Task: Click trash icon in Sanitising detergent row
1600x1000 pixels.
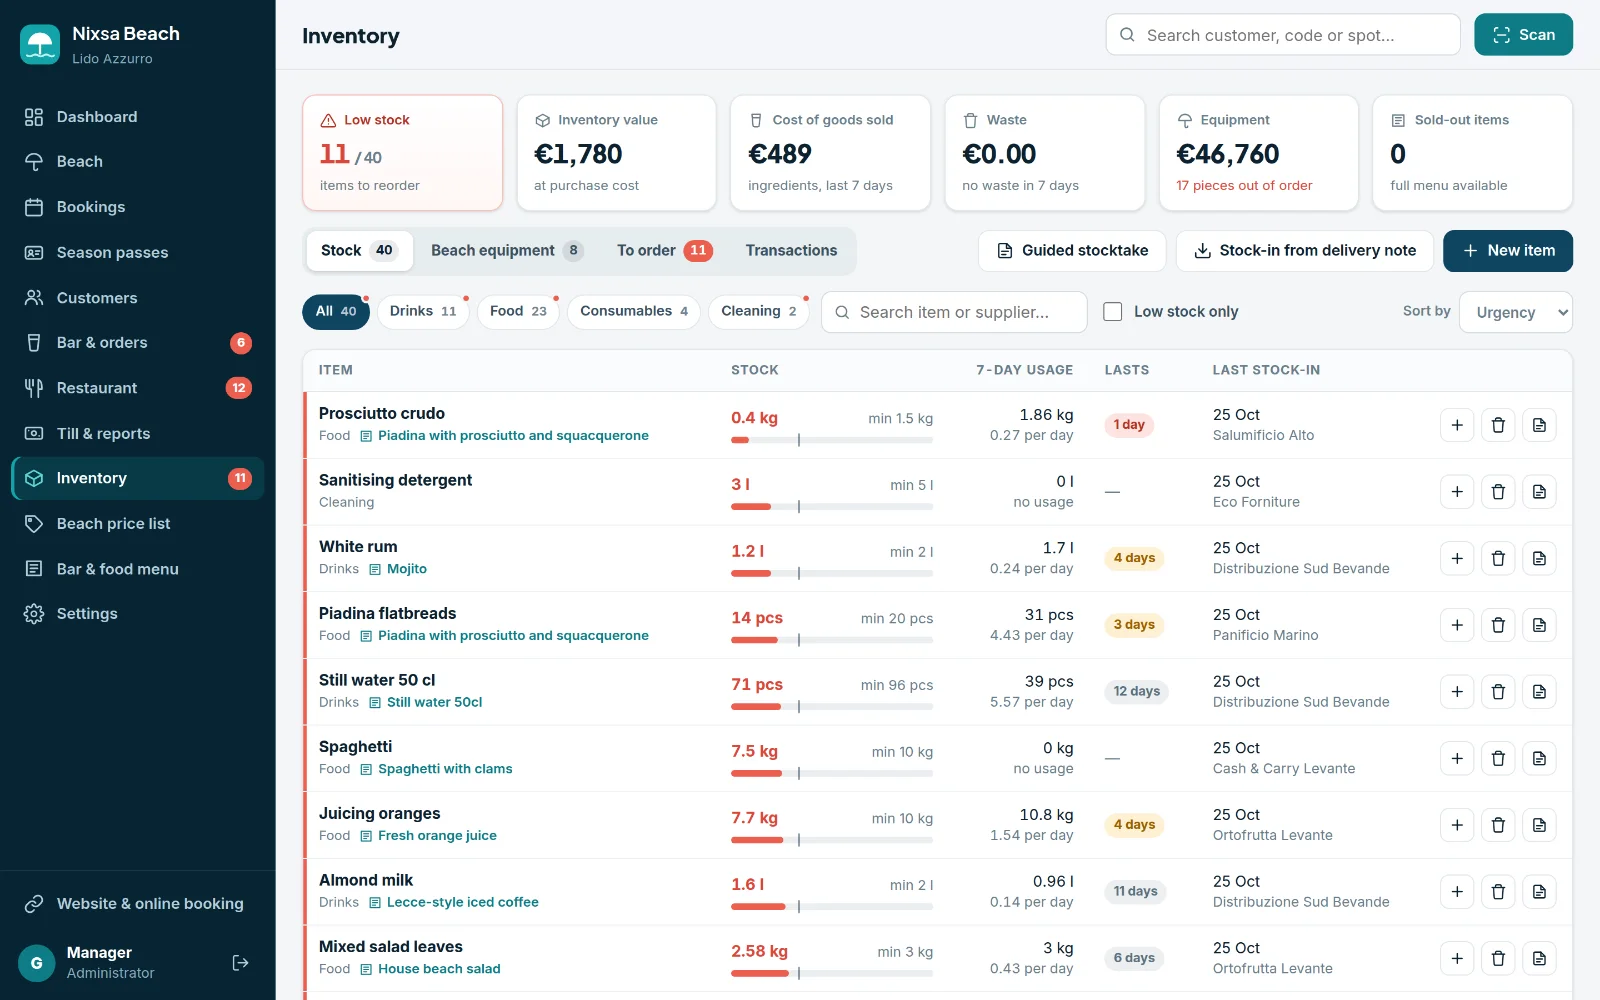Action: 1498,492
